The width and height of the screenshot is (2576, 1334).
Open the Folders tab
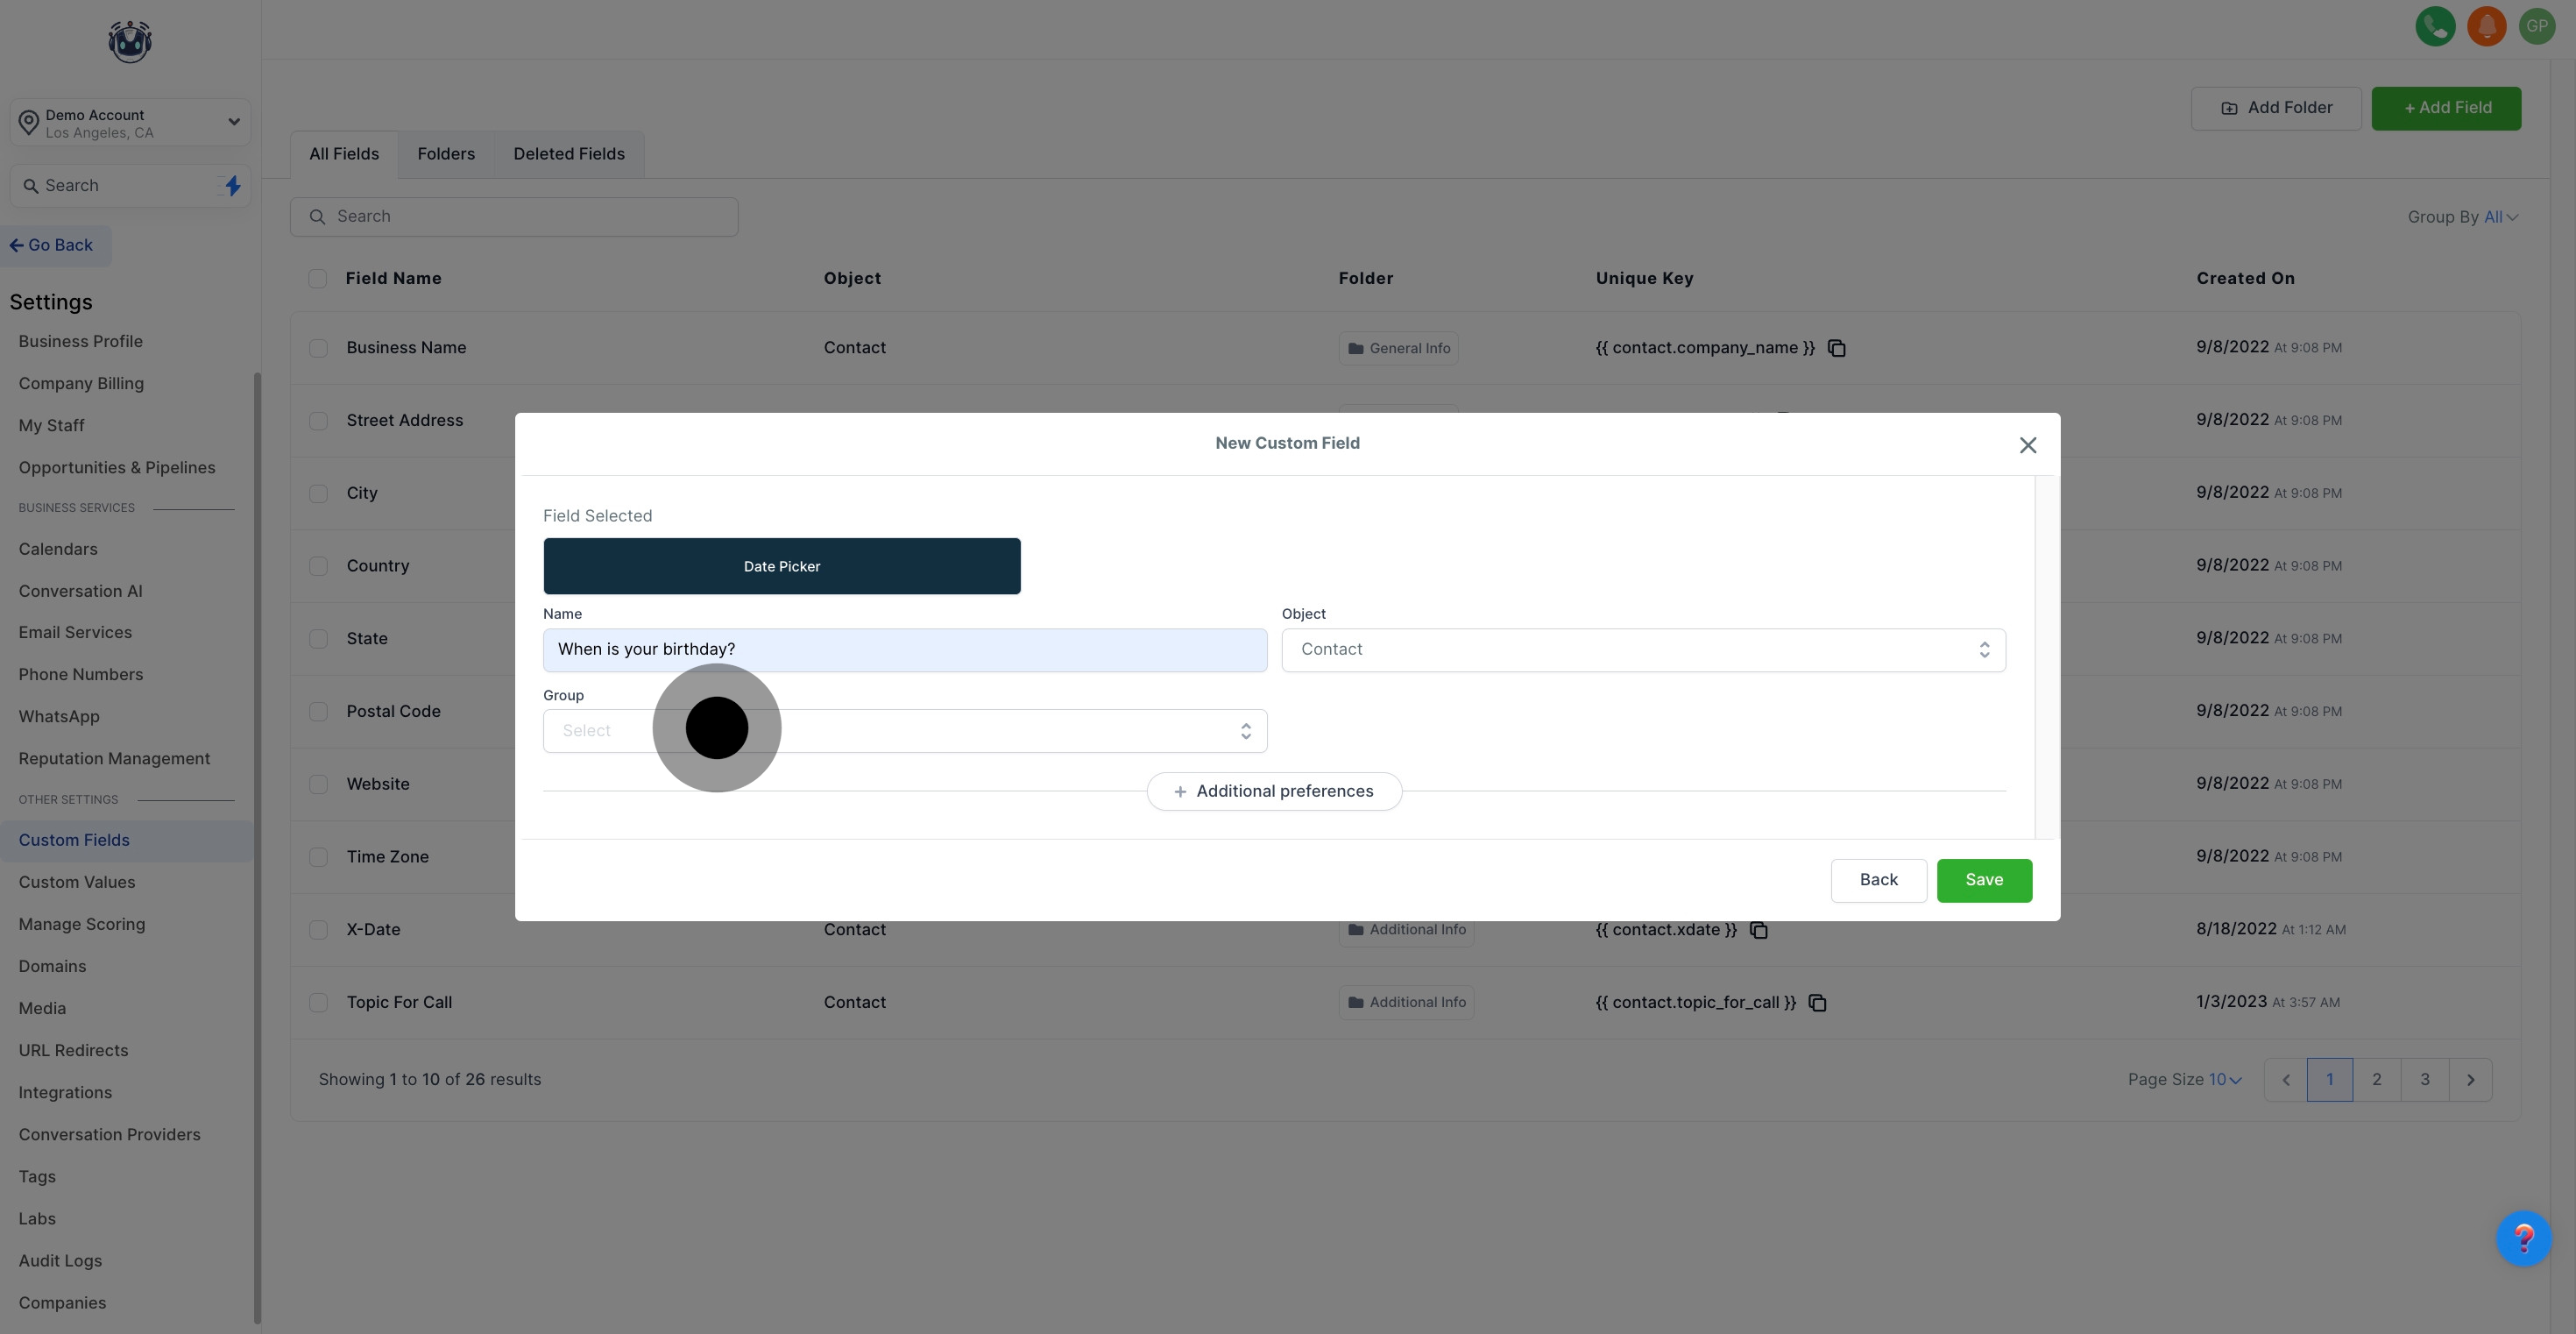[445, 154]
